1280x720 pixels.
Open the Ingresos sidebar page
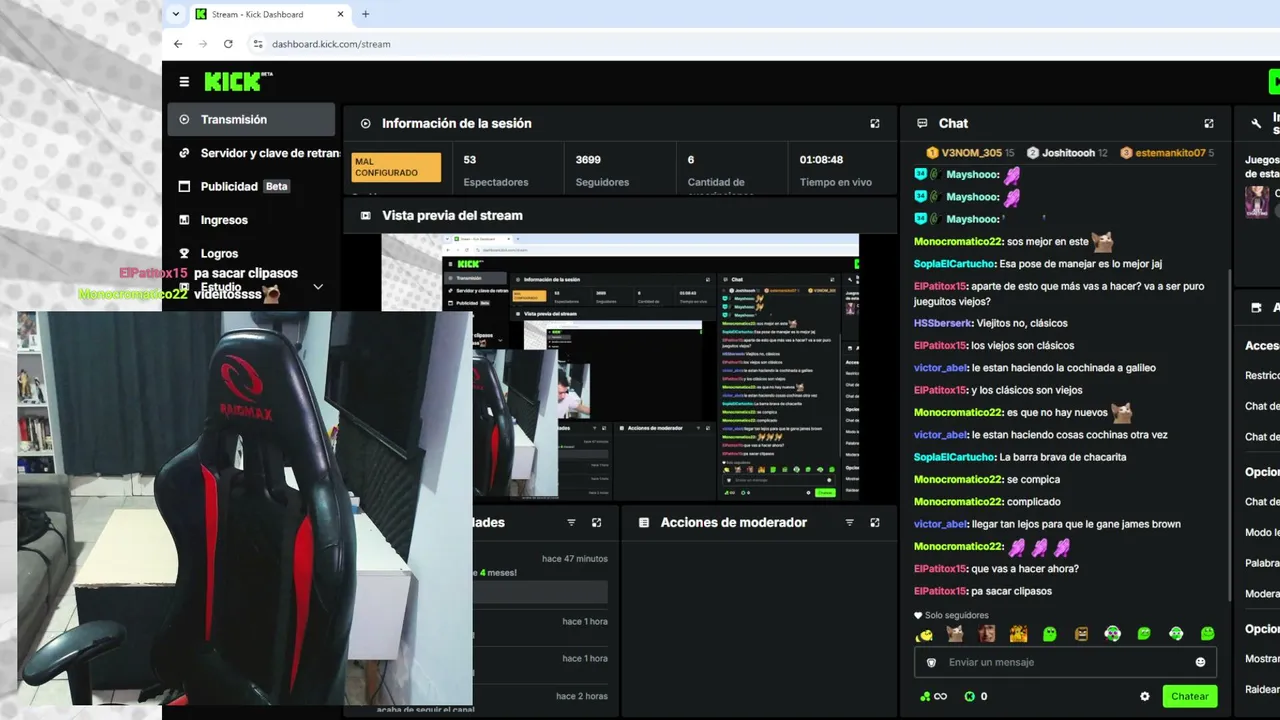pos(251,220)
